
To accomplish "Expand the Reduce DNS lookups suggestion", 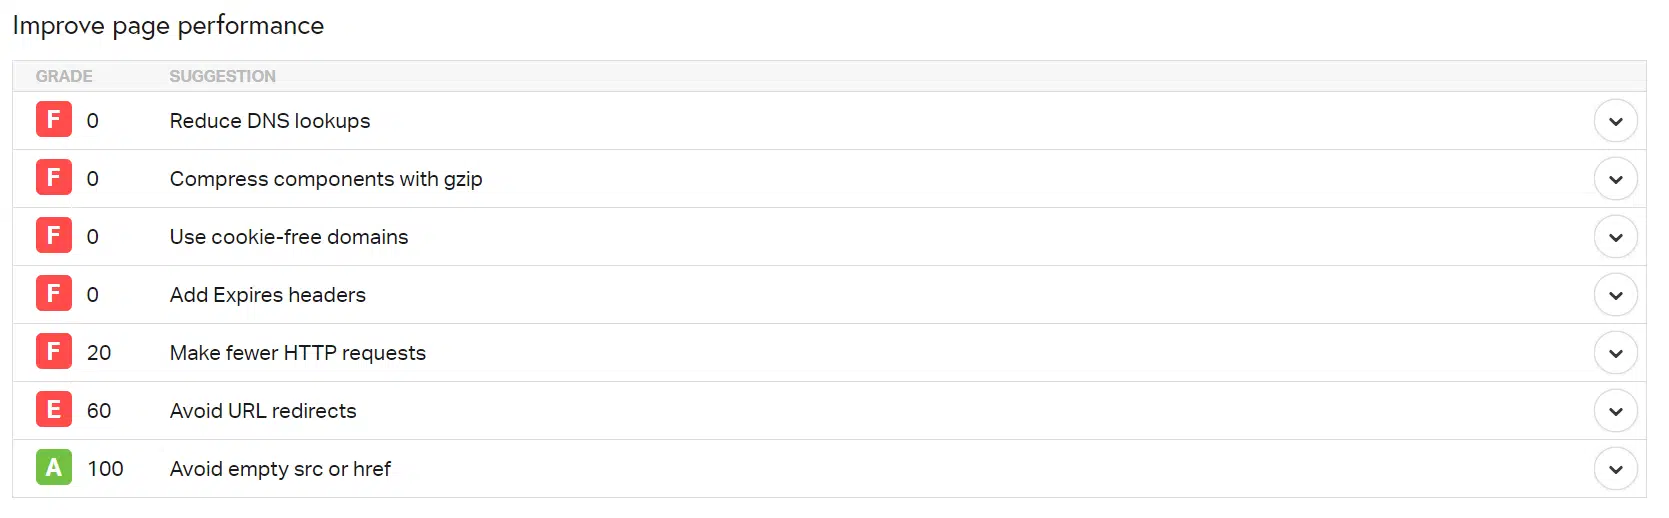I will (x=1615, y=121).
